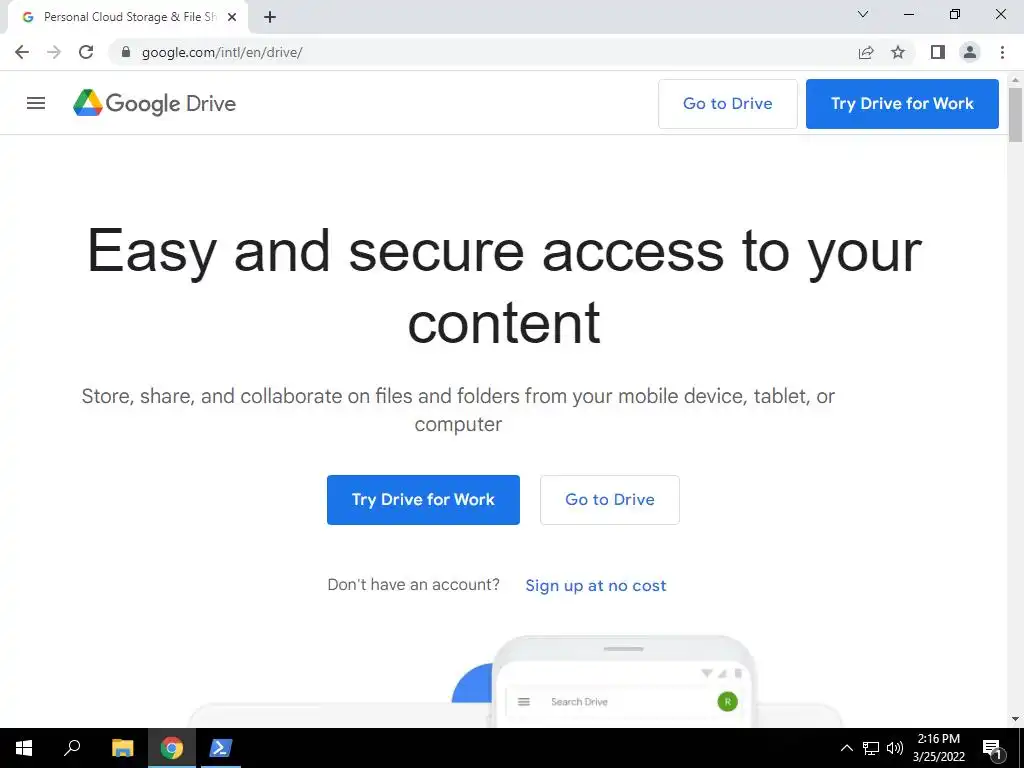The image size is (1024, 768).
Task: Open the Chrome profile avatar
Action: [970, 52]
